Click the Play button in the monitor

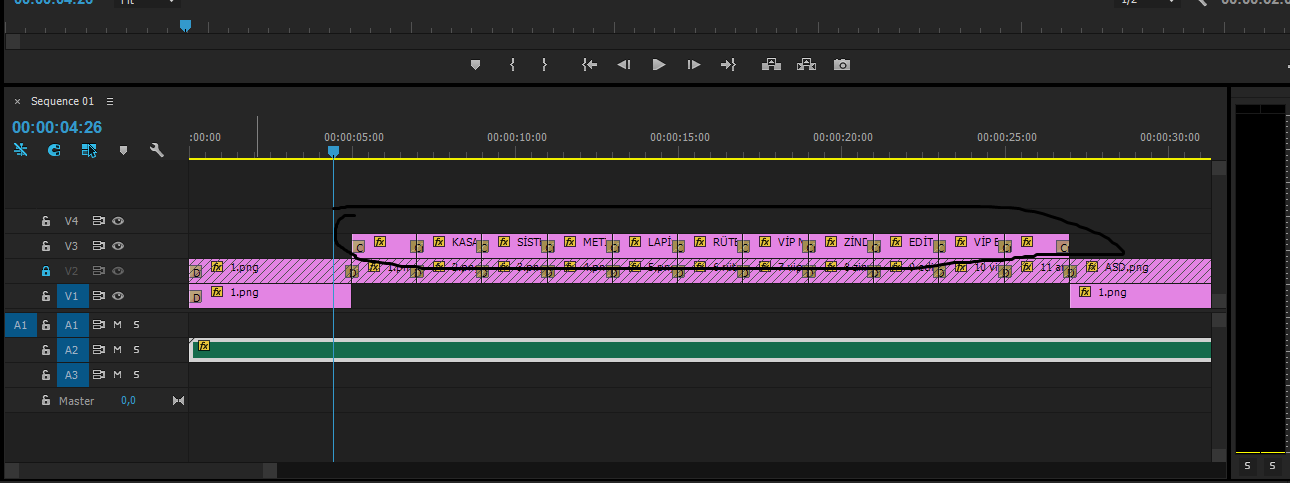[x=658, y=65]
